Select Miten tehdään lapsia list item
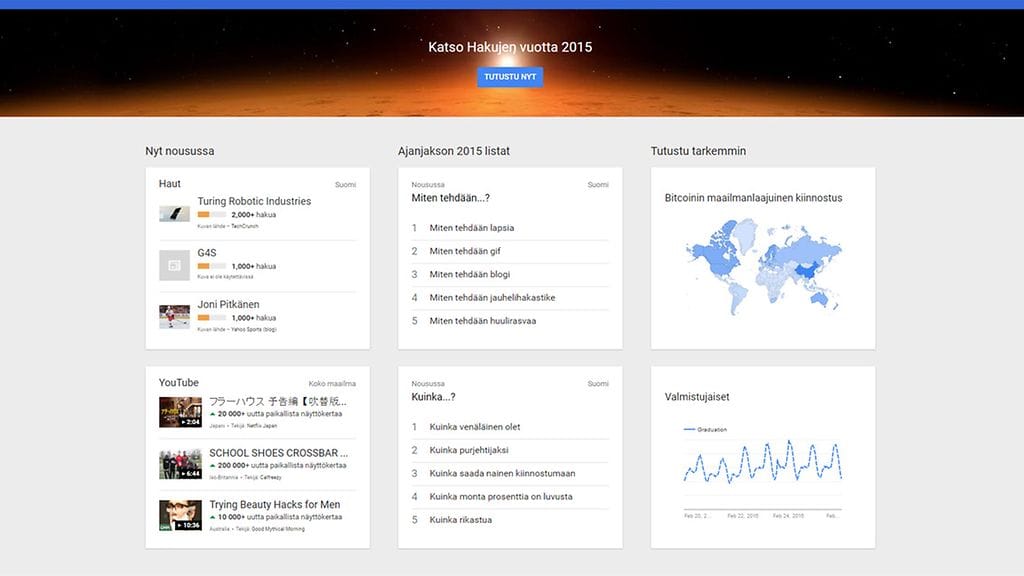 click(x=472, y=228)
